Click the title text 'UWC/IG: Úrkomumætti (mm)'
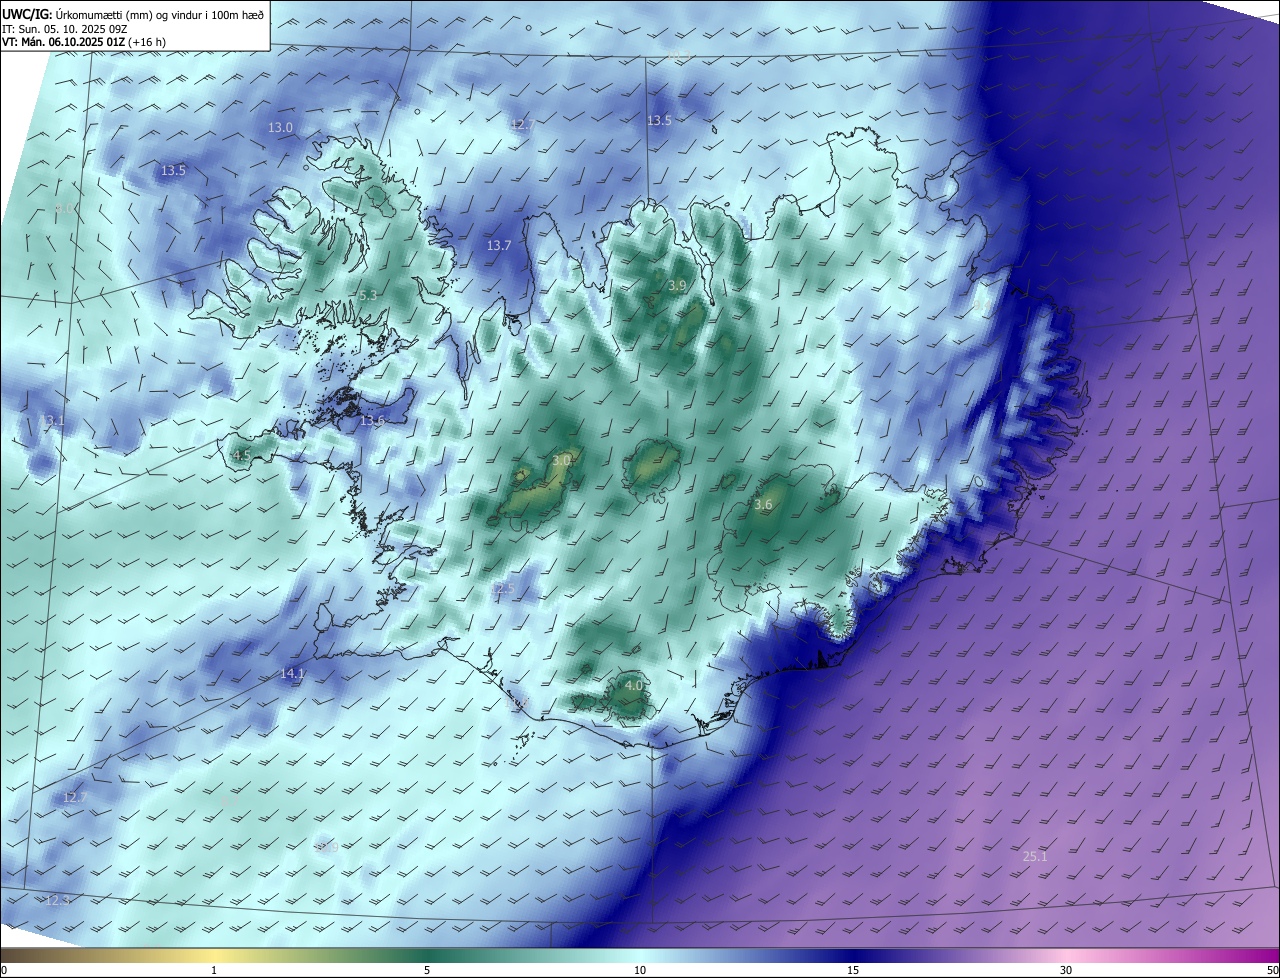Viewport: 1280px width, 978px height. click(75, 14)
